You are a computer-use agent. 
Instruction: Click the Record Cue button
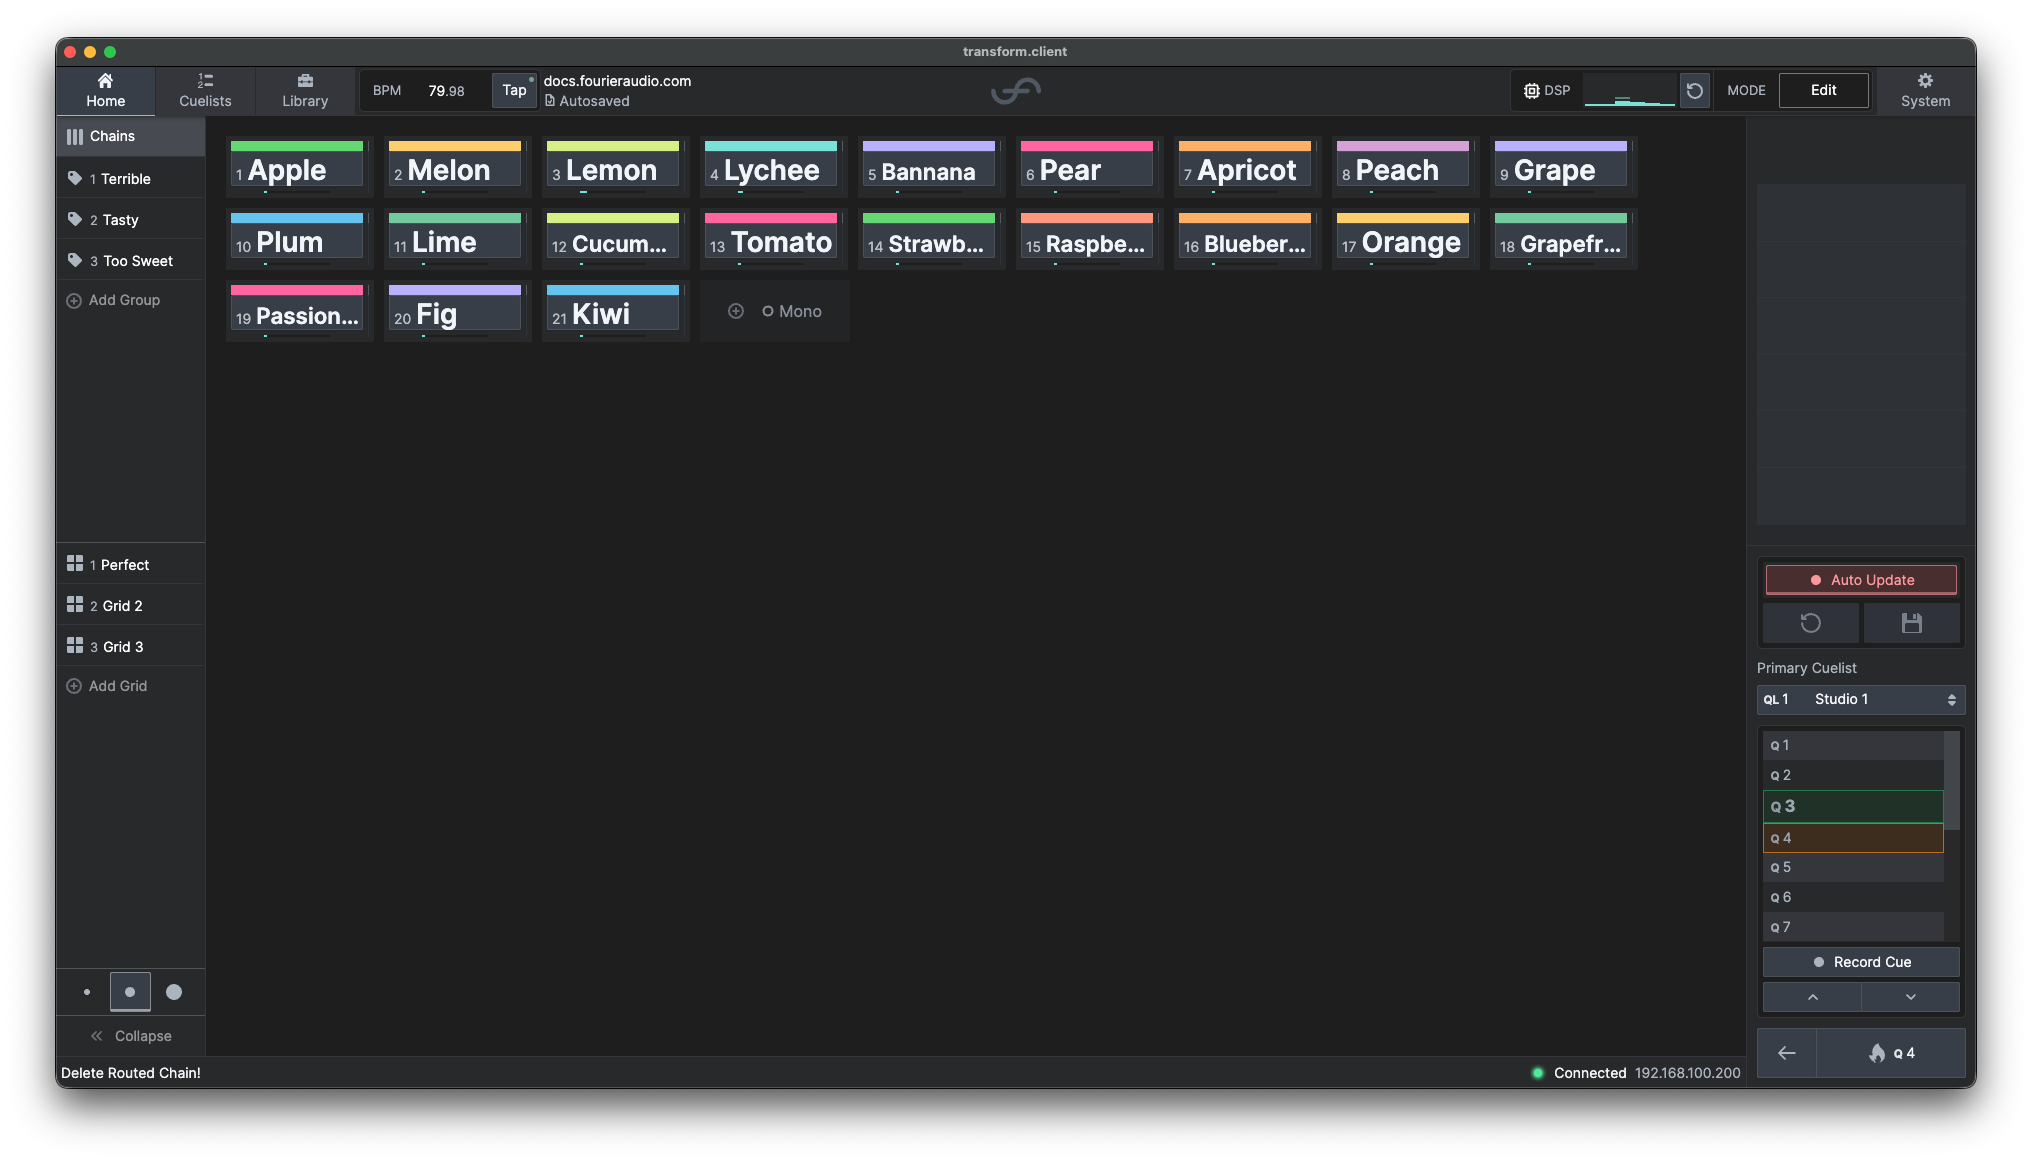[1861, 962]
